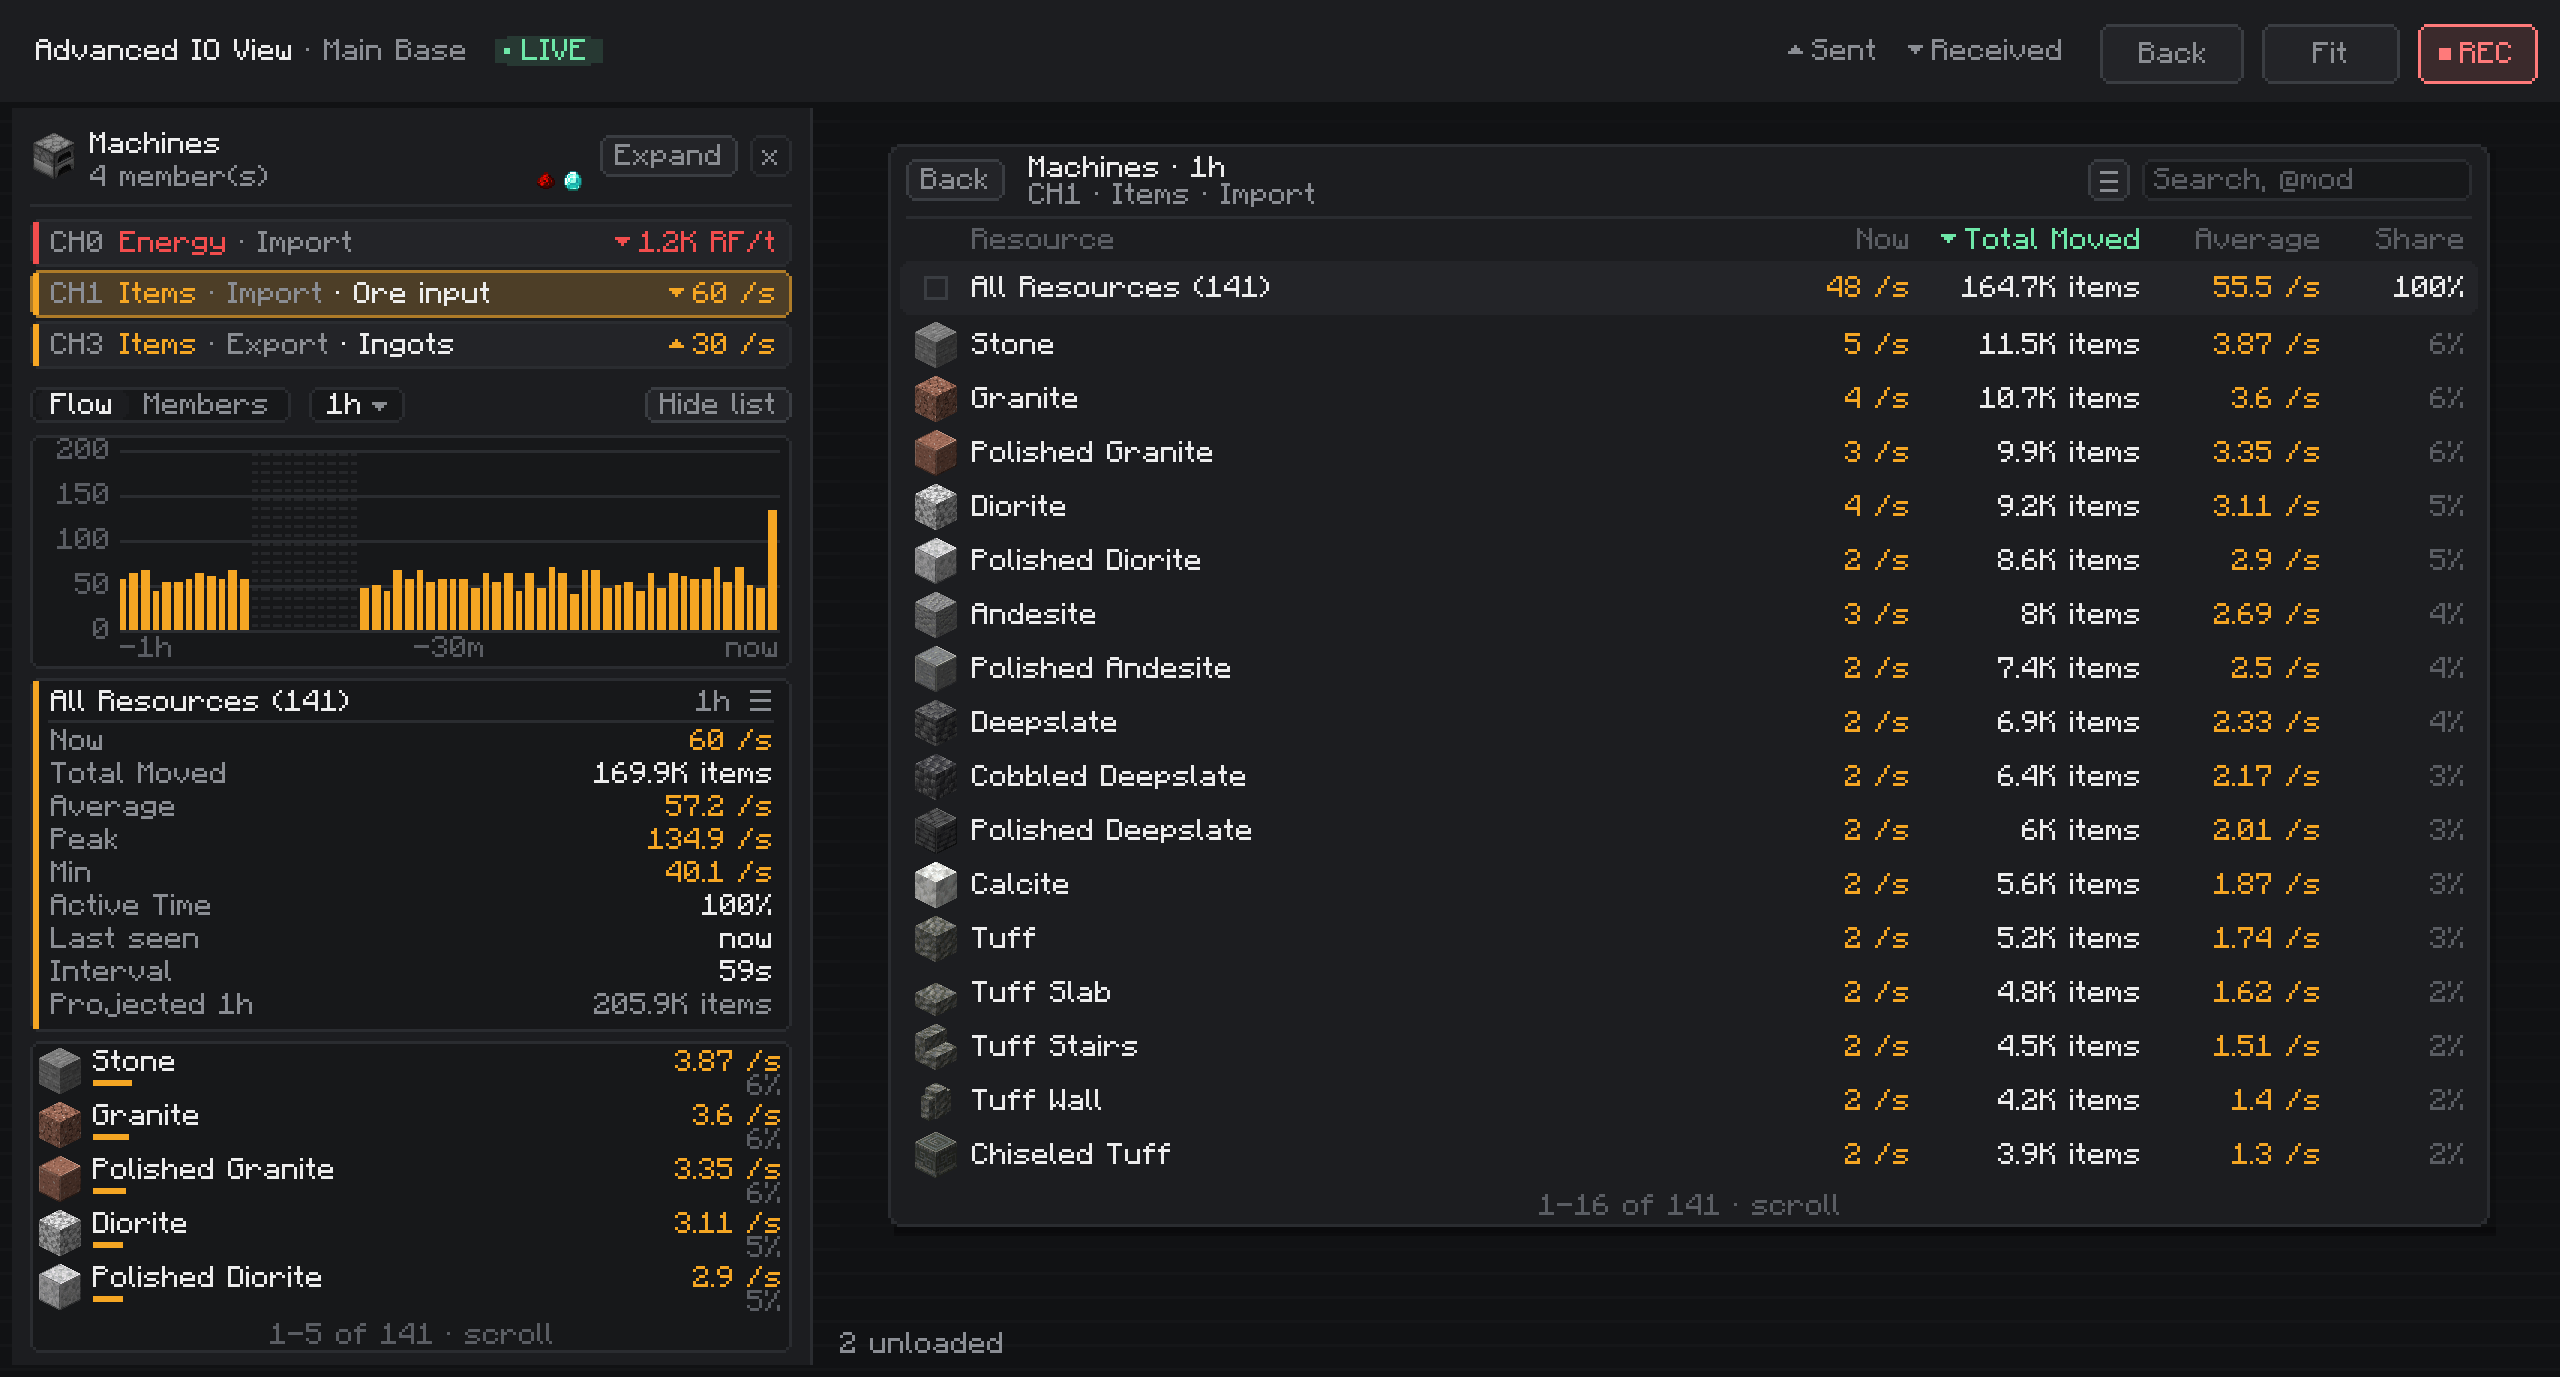Click the Polished Granite icon in resource table

[x=936, y=452]
